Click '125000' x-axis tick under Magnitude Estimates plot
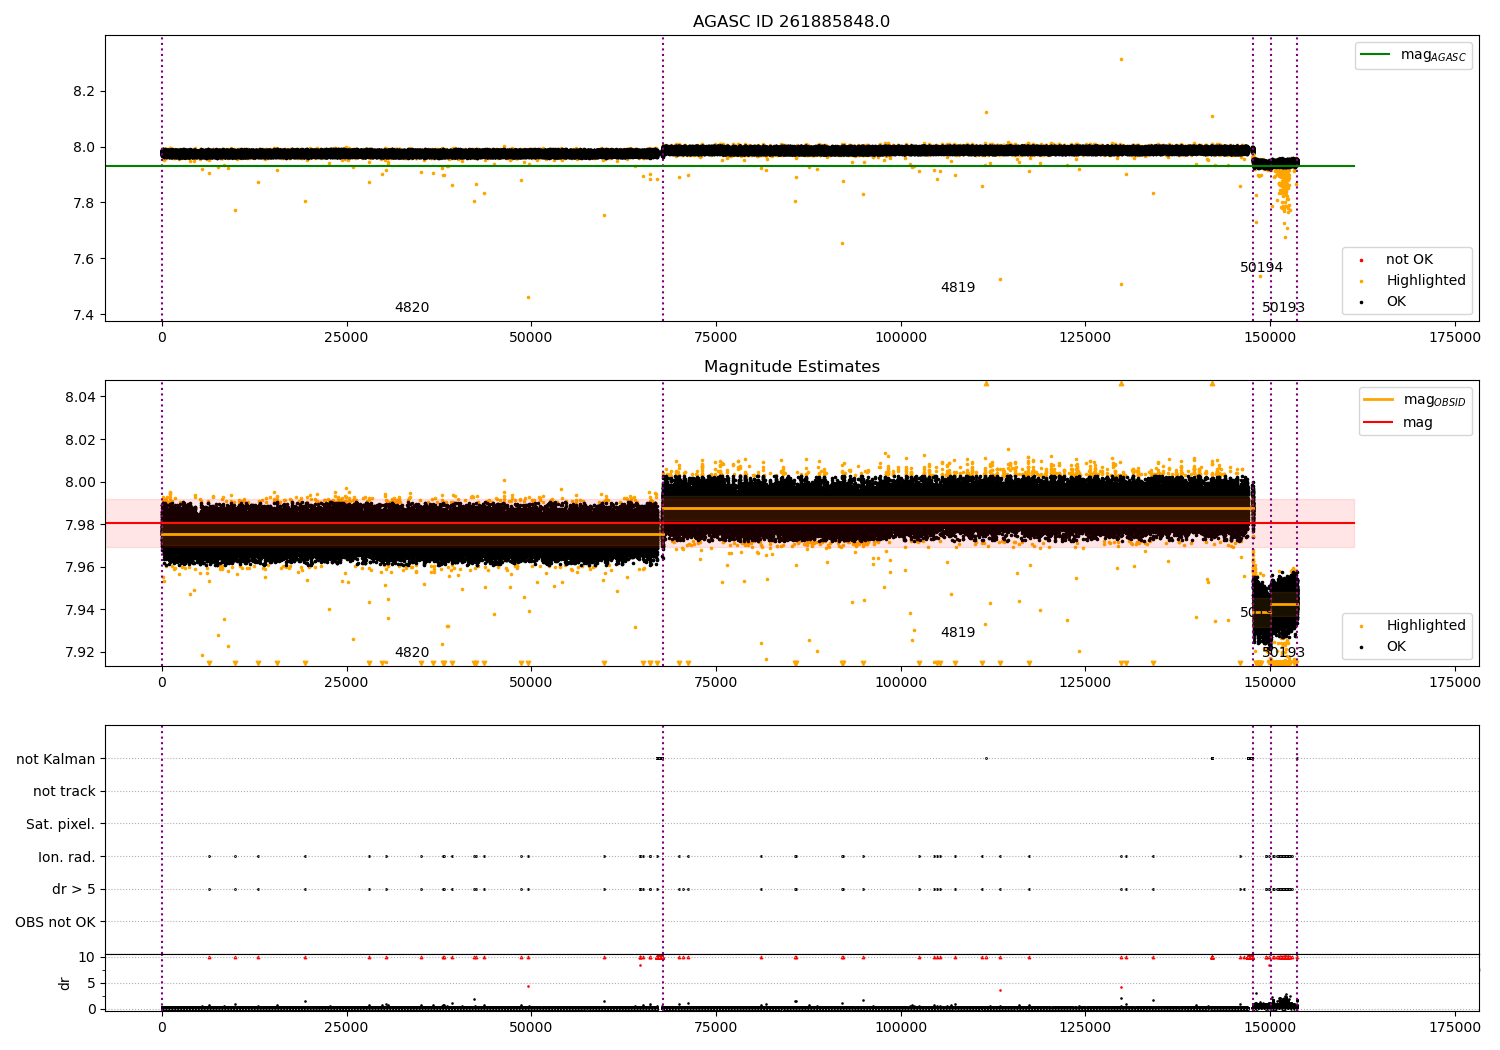The image size is (1500, 1050). click(1085, 683)
